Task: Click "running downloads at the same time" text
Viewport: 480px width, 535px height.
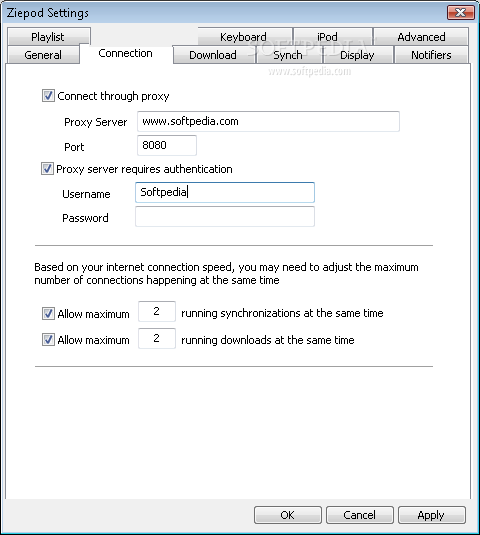Action: [x=267, y=340]
